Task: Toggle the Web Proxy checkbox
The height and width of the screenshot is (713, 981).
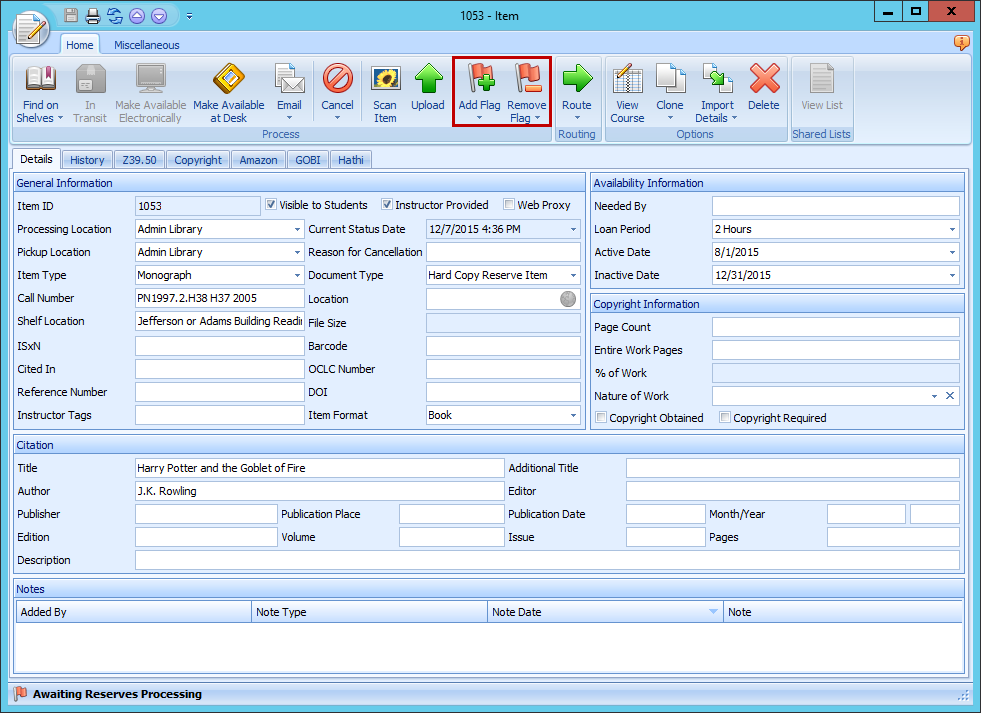Action: (508, 205)
